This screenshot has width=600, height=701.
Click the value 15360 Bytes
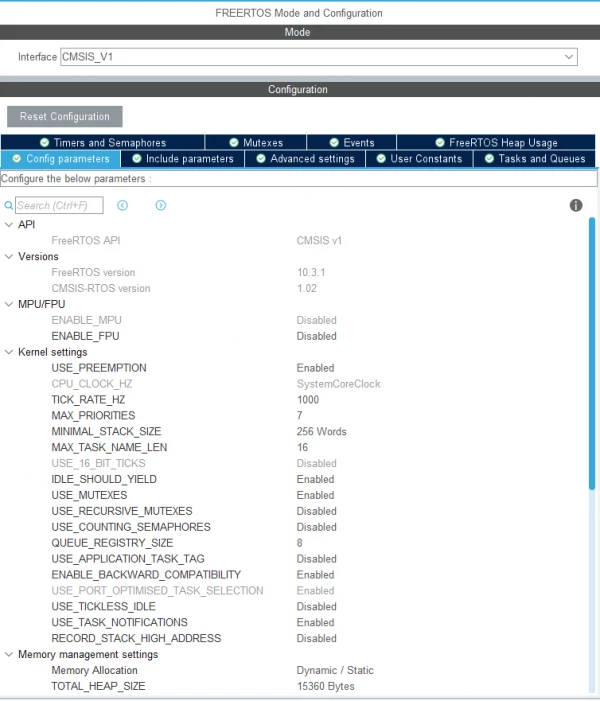click(325, 686)
